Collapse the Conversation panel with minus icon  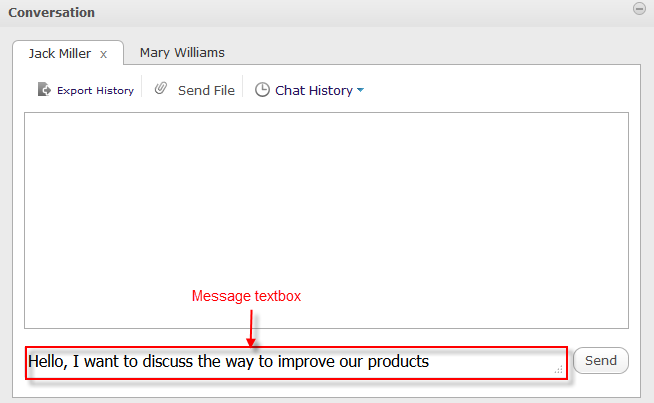point(639,8)
